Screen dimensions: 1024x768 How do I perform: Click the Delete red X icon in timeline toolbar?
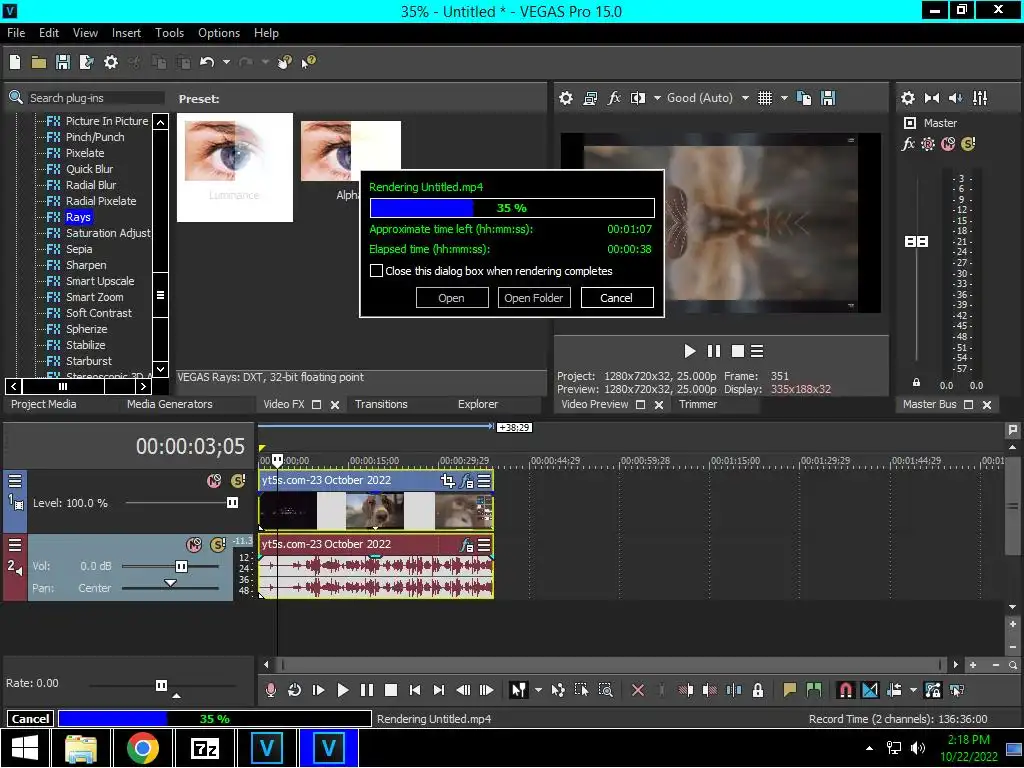[638, 690]
